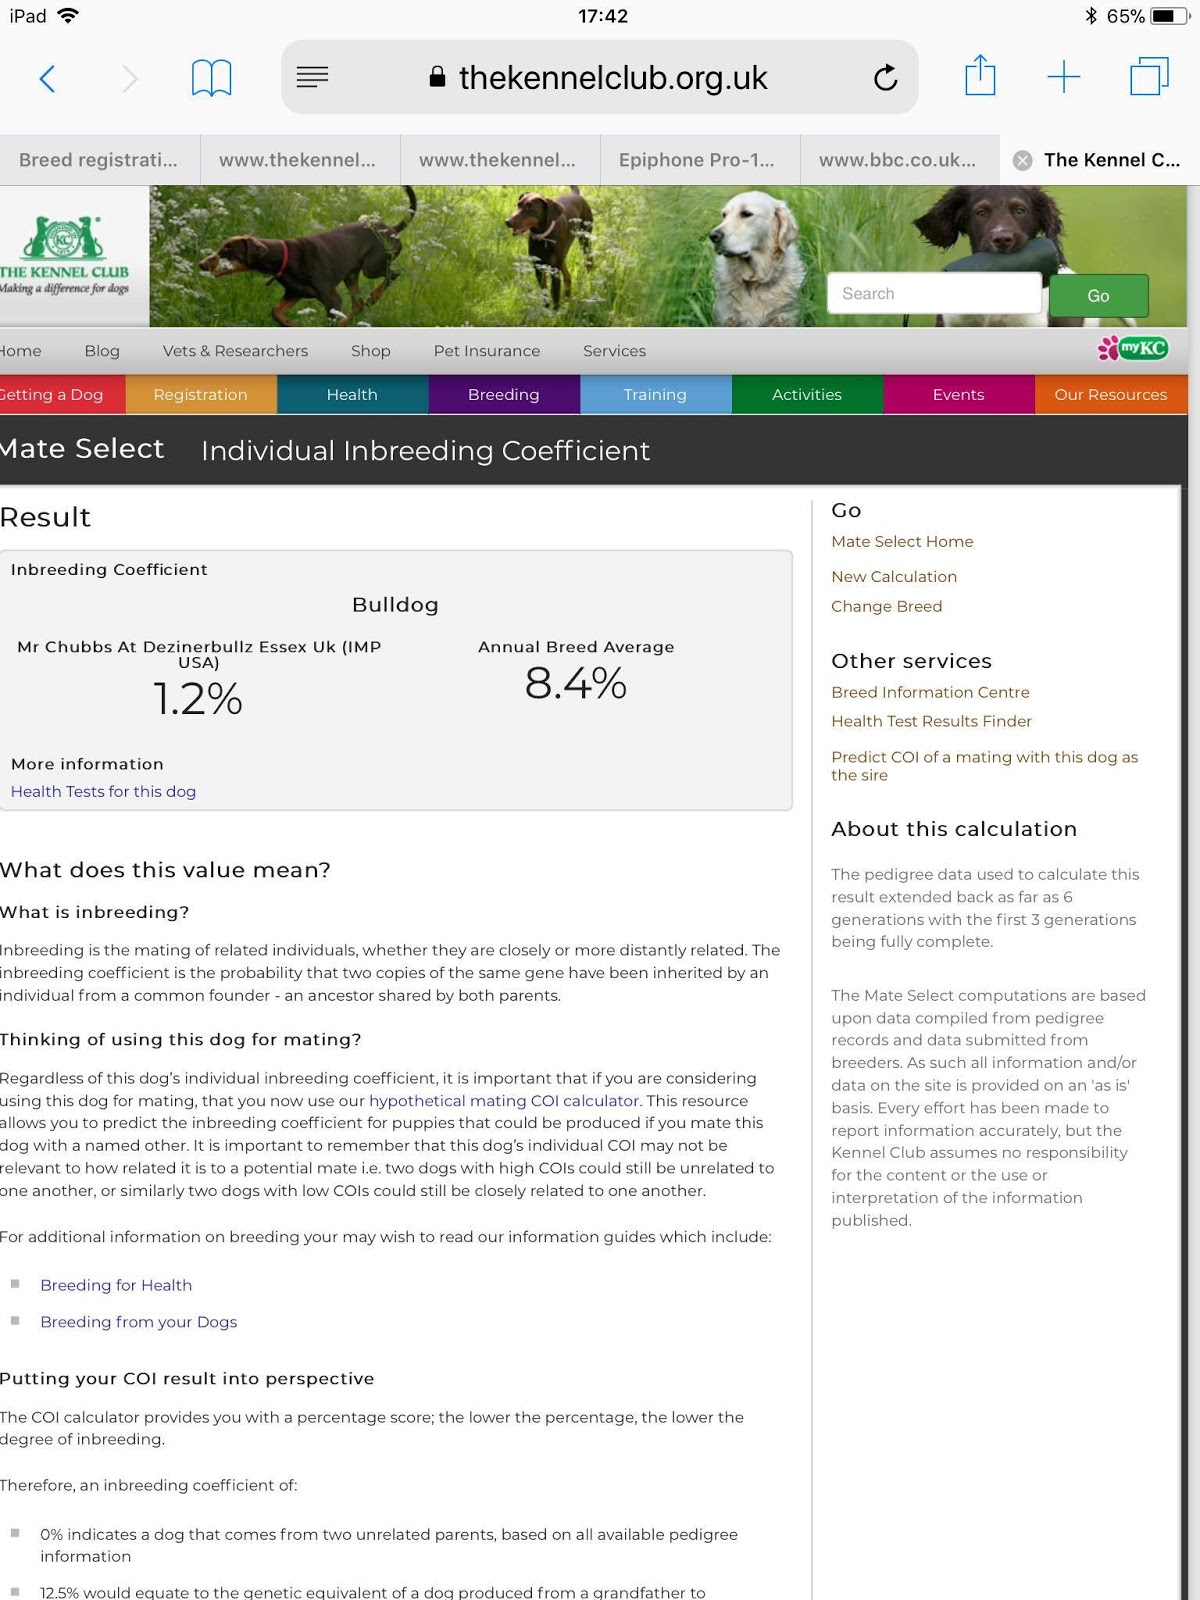1200x1600 pixels.
Task: Click the green Go button
Action: [x=1098, y=296]
